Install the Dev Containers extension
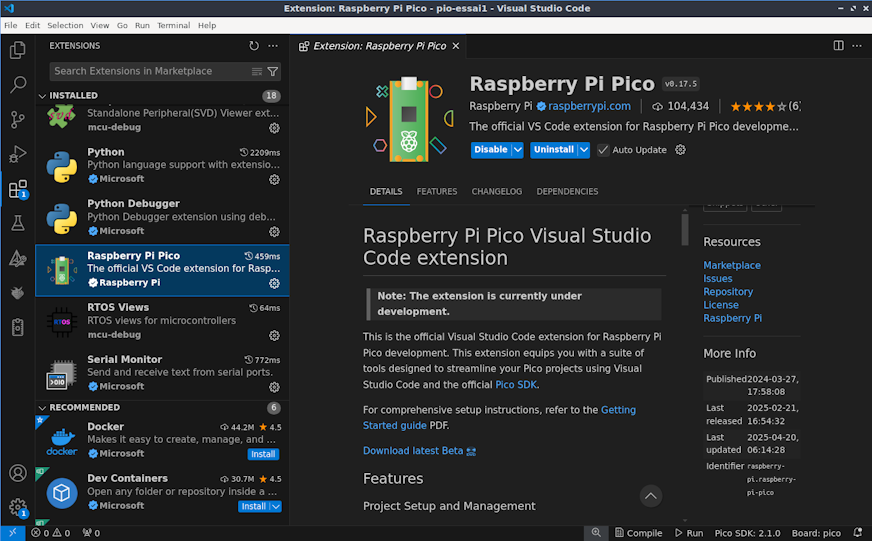This screenshot has width=872, height=541. [254, 506]
